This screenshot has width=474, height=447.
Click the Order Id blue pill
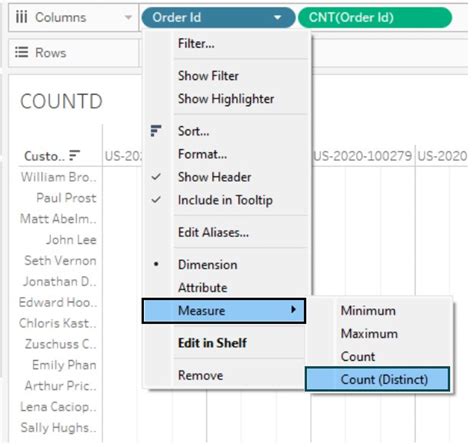click(x=218, y=18)
